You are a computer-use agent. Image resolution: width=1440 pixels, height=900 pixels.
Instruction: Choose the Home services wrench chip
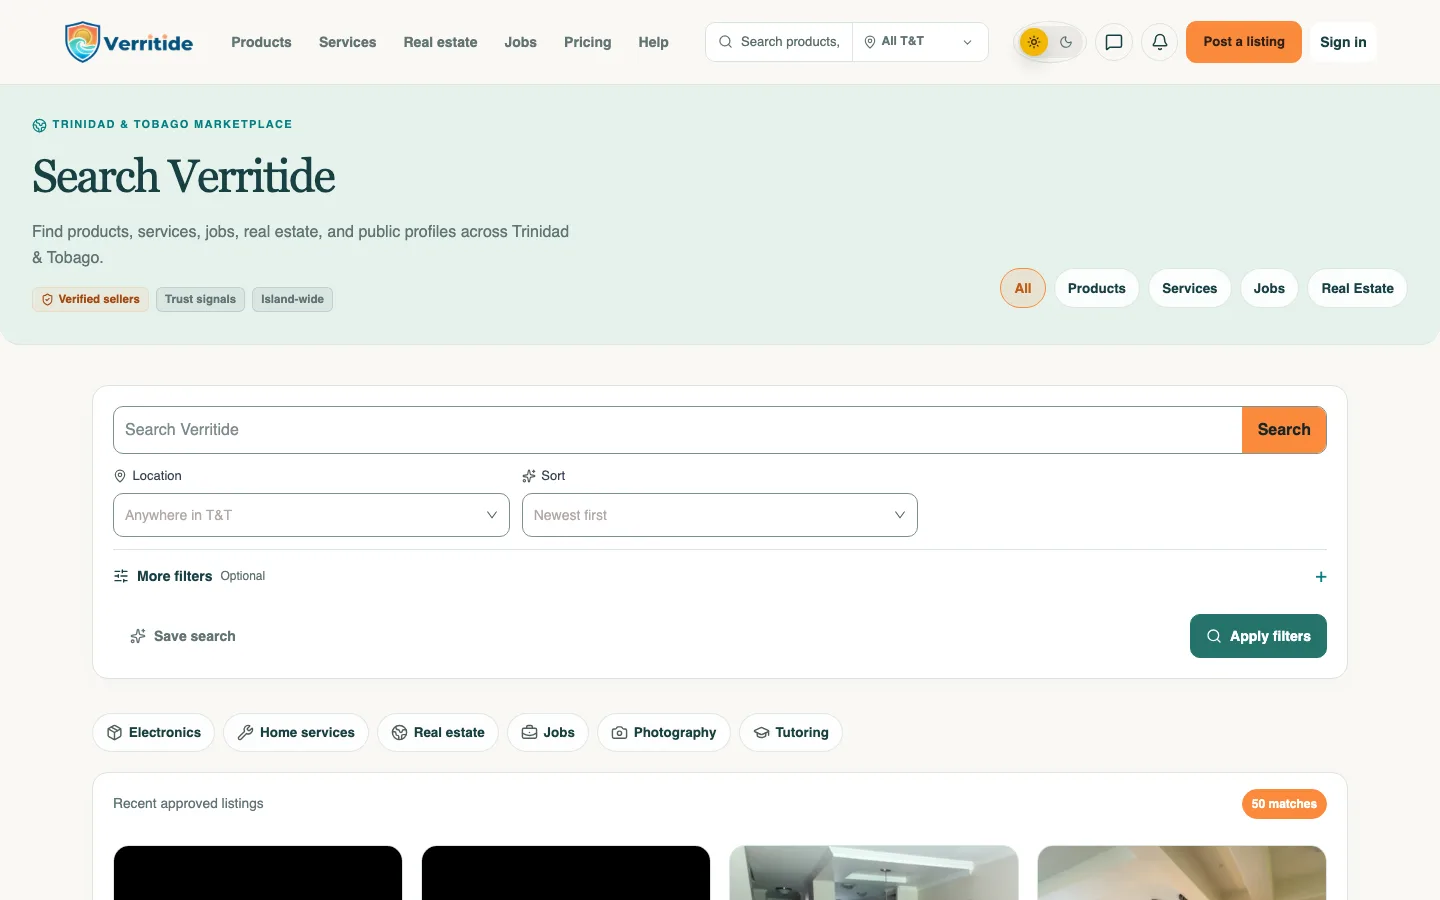click(296, 732)
